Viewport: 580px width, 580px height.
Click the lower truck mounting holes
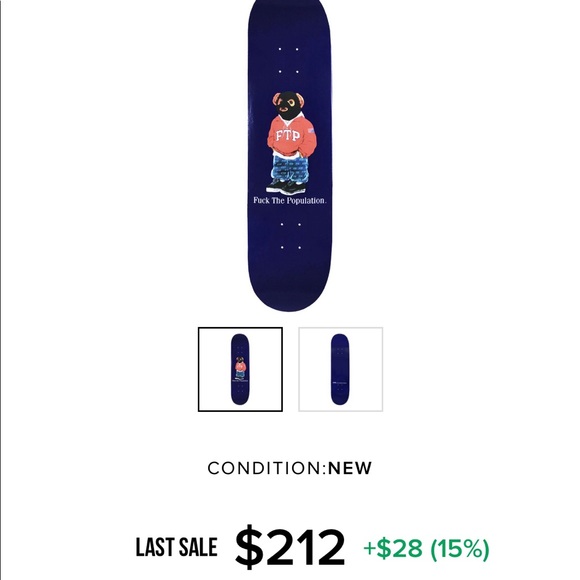click(290, 236)
